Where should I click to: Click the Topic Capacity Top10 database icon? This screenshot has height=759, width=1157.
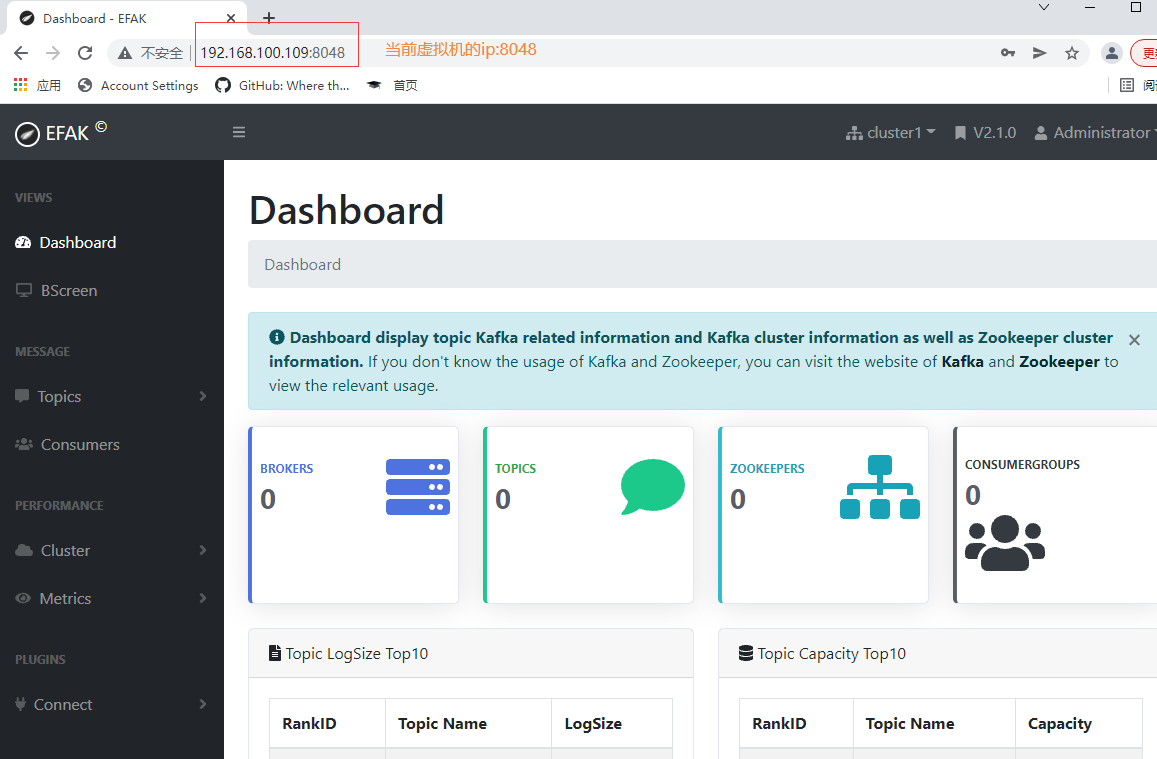(746, 653)
